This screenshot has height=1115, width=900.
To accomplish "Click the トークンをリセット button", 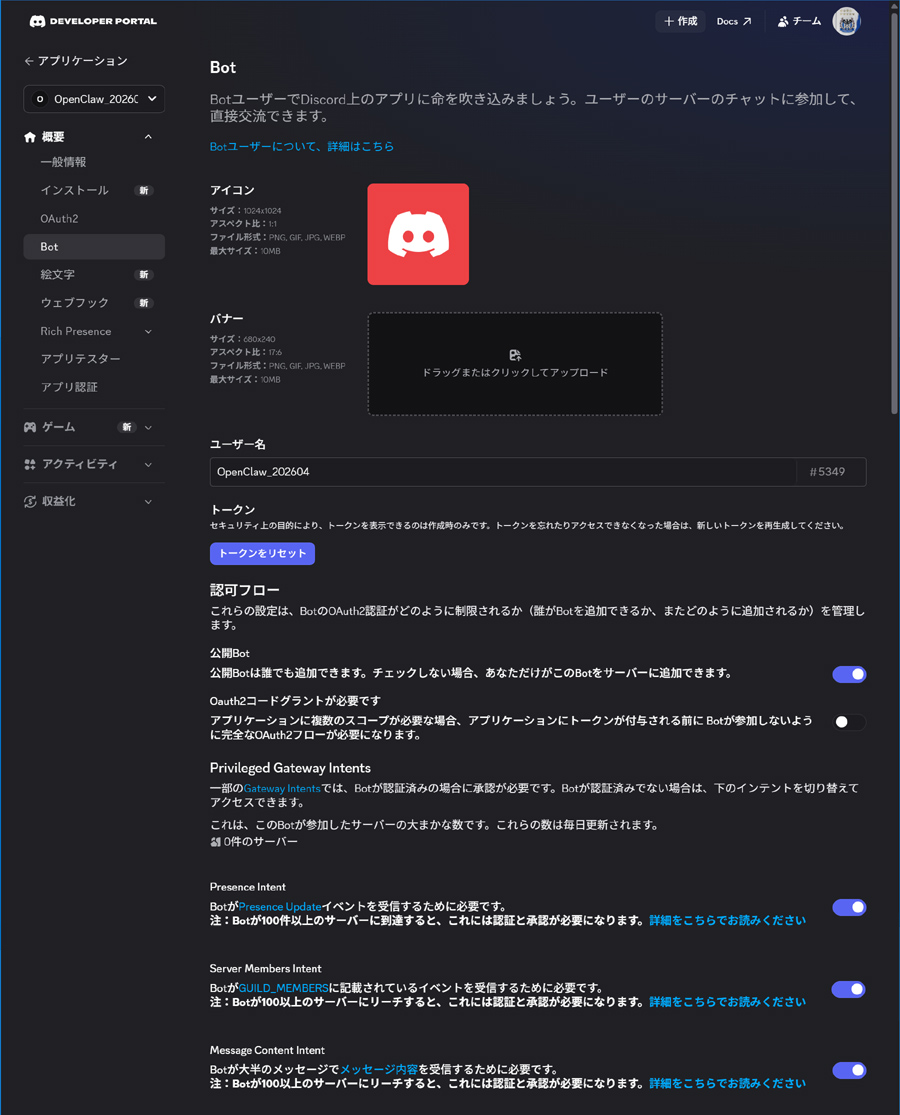I will (x=262, y=553).
